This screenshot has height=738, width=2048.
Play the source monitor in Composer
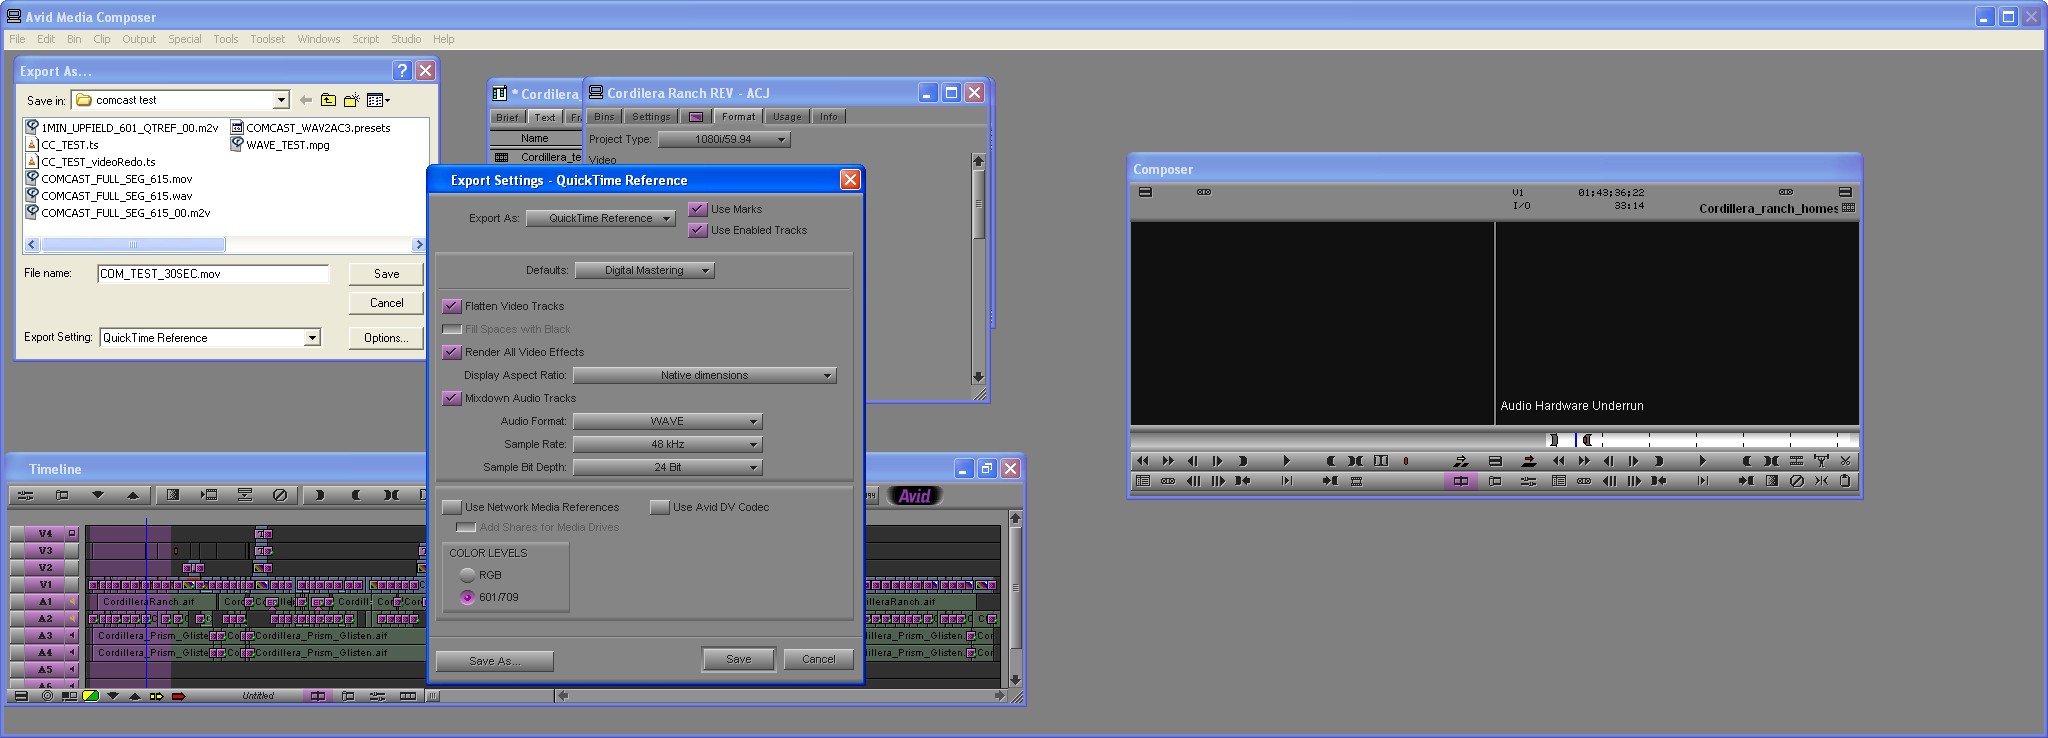[1286, 461]
